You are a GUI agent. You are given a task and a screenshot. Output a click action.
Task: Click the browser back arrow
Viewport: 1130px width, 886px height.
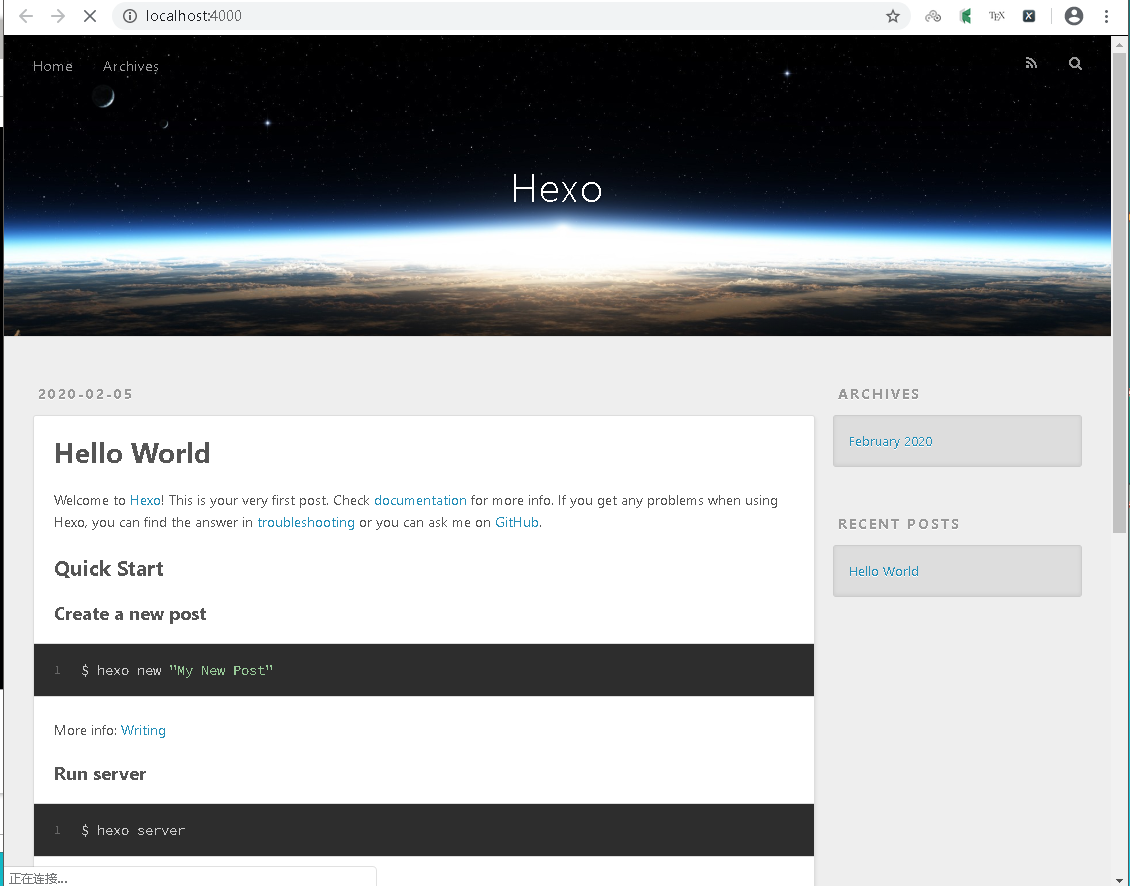[x=26, y=16]
